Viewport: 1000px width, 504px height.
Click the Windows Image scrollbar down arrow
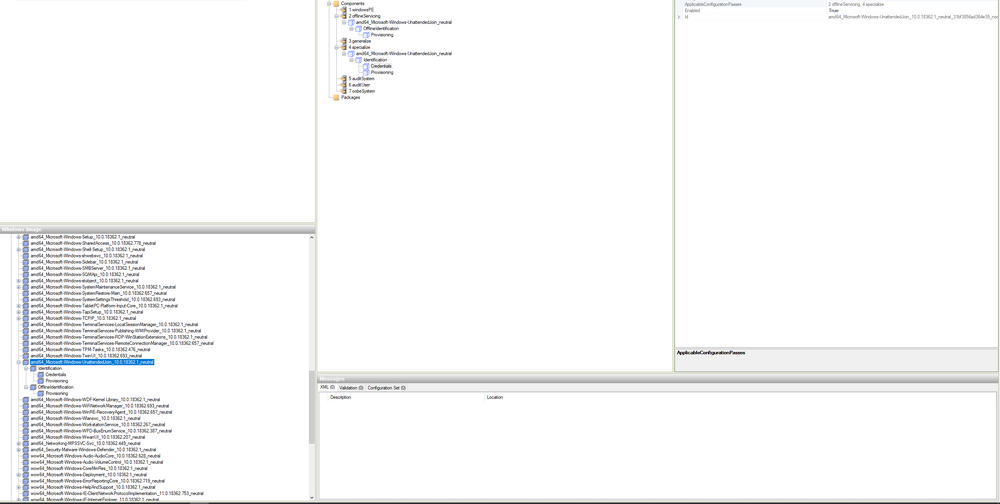[x=312, y=497]
